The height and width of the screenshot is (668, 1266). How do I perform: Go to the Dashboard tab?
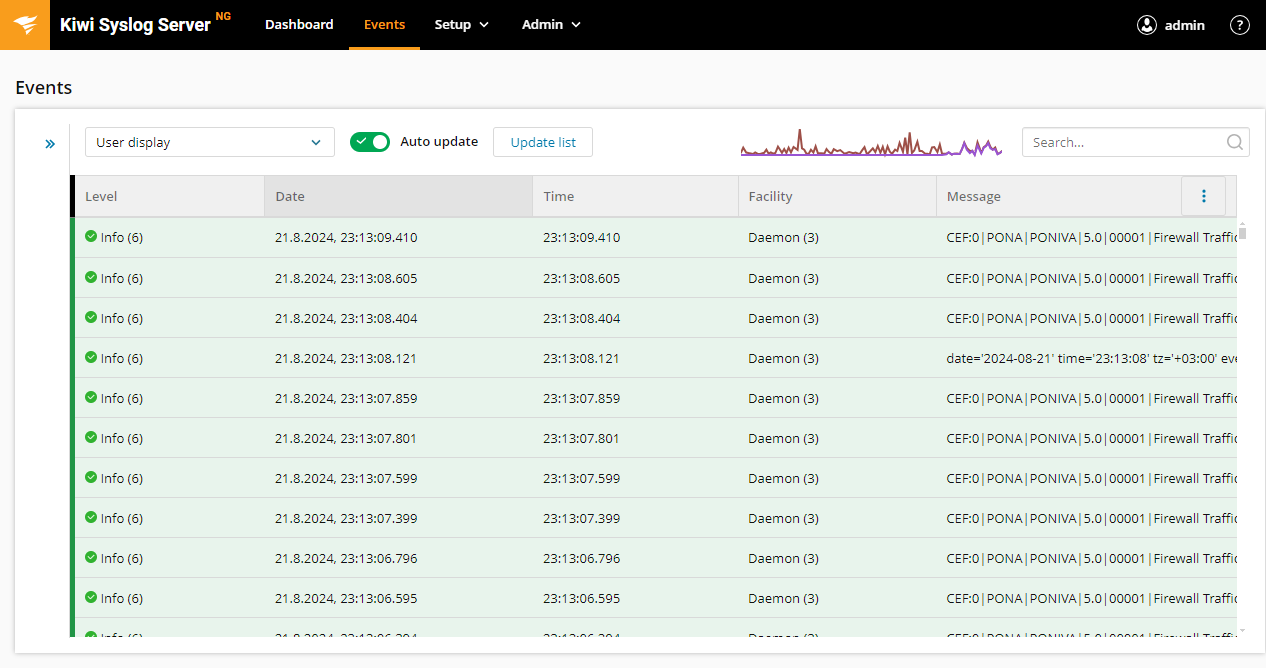(x=299, y=25)
